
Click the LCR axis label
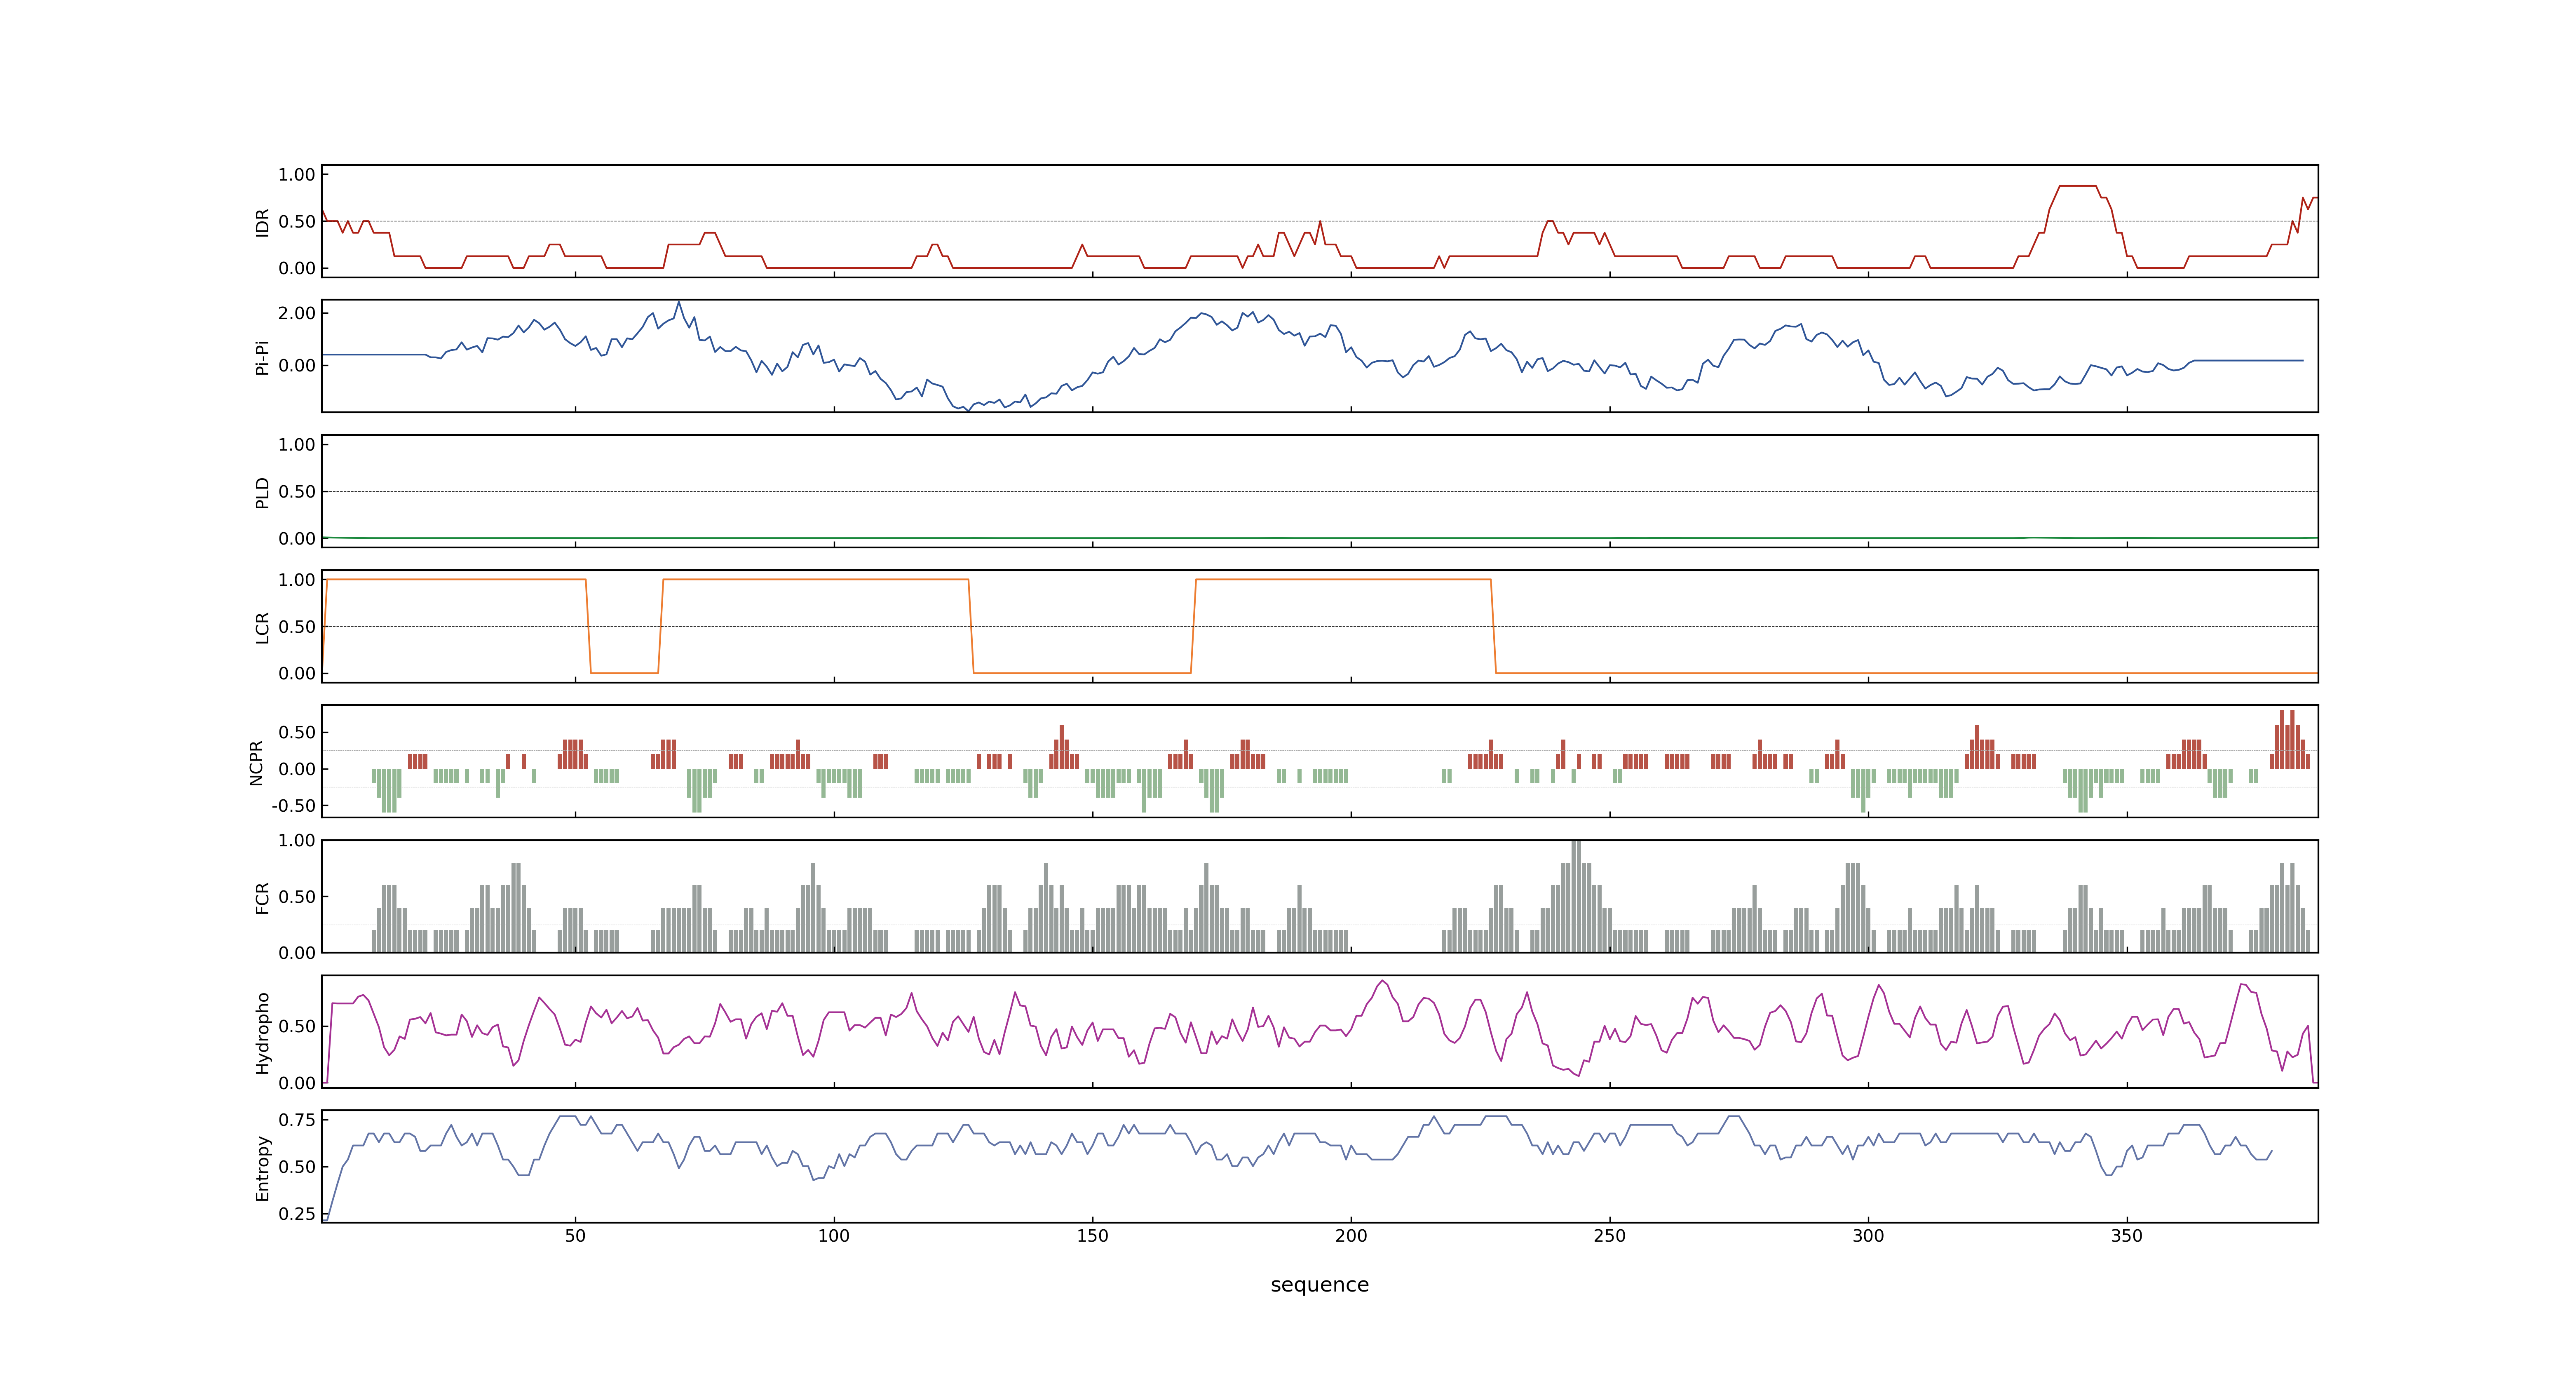pyautogui.click(x=263, y=627)
